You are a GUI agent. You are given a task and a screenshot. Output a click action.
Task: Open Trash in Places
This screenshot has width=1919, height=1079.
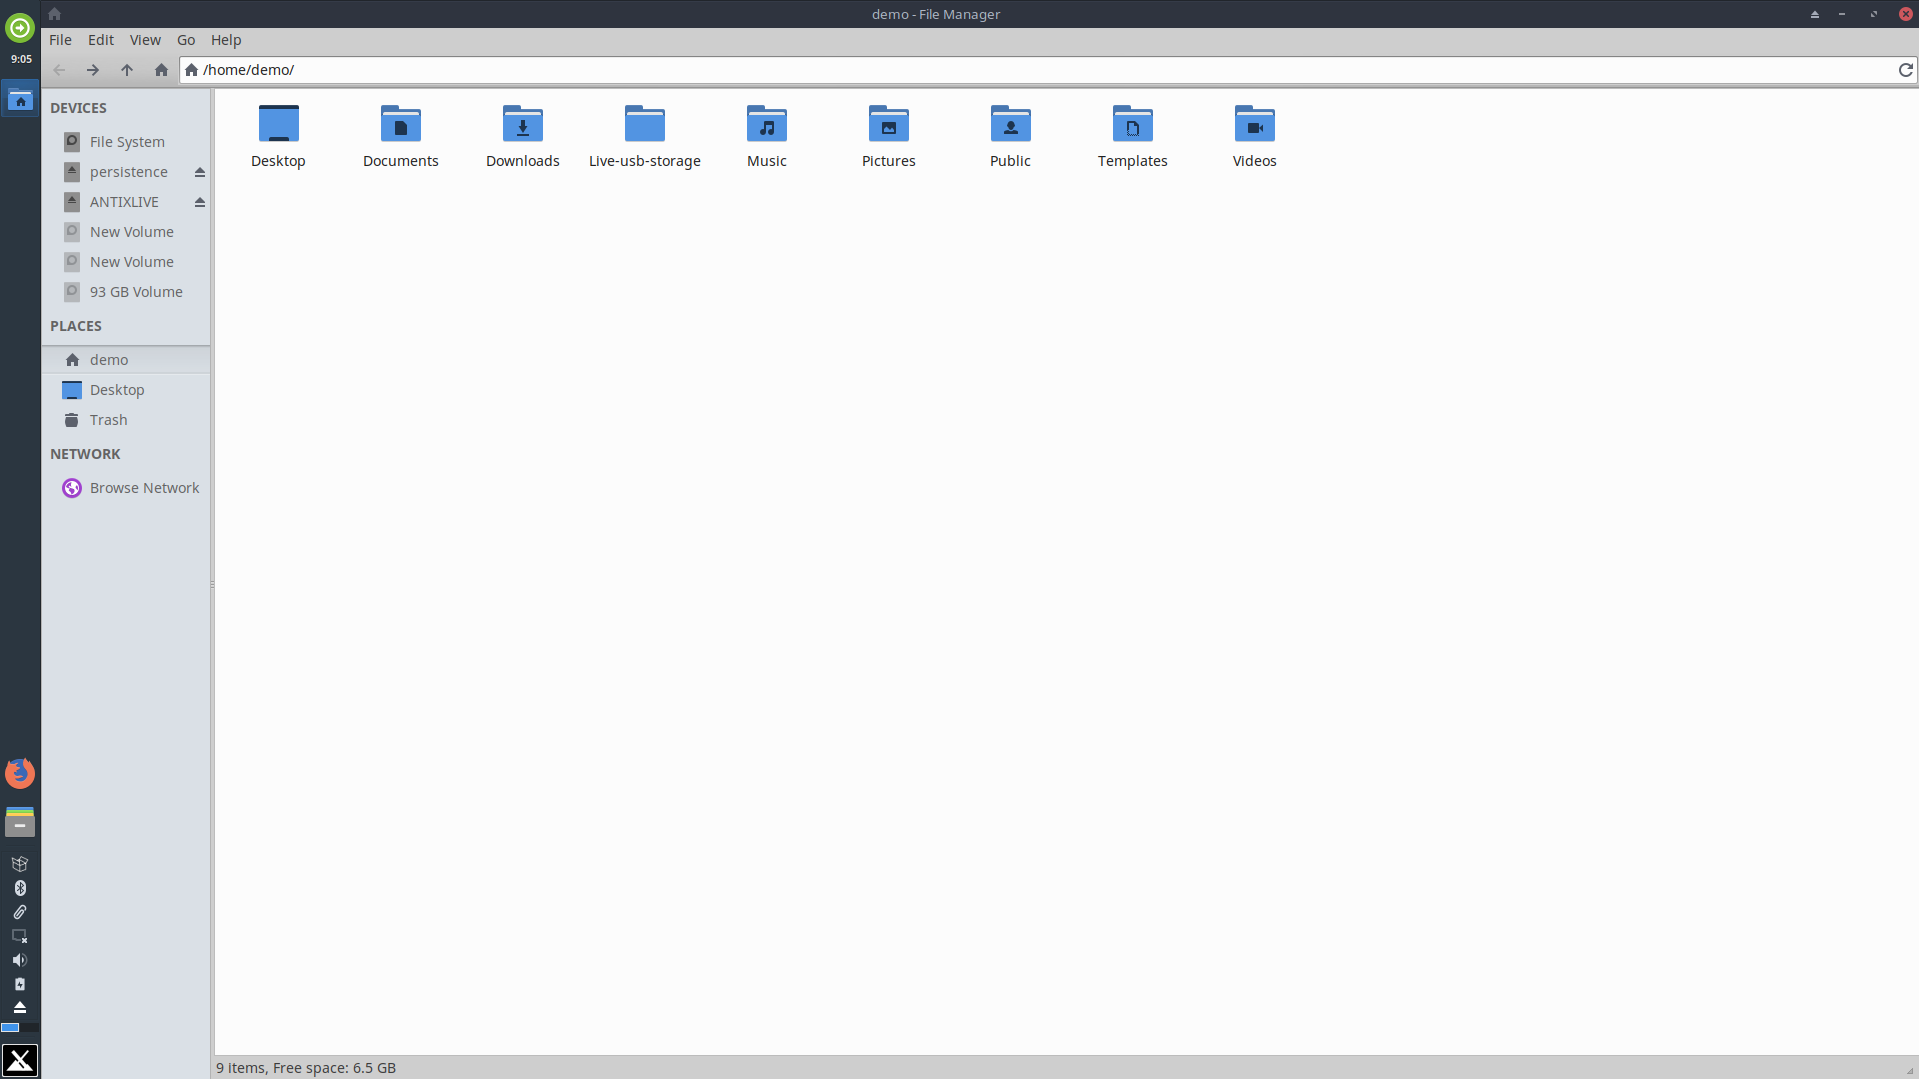click(x=126, y=420)
